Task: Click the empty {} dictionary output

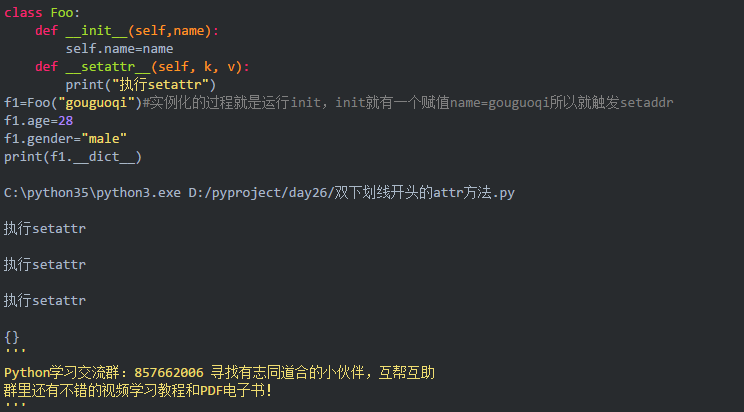Action: (12, 337)
